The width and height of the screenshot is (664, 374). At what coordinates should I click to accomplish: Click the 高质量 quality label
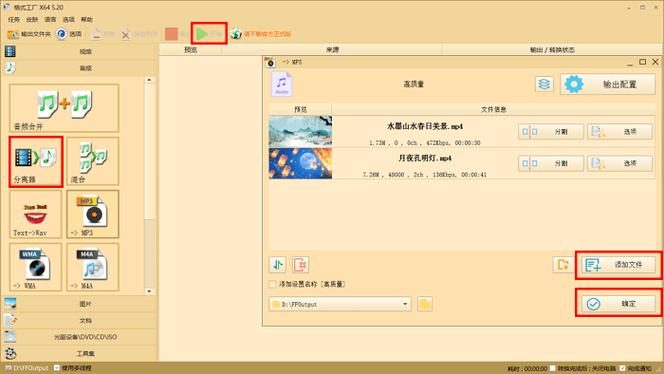pyautogui.click(x=414, y=84)
